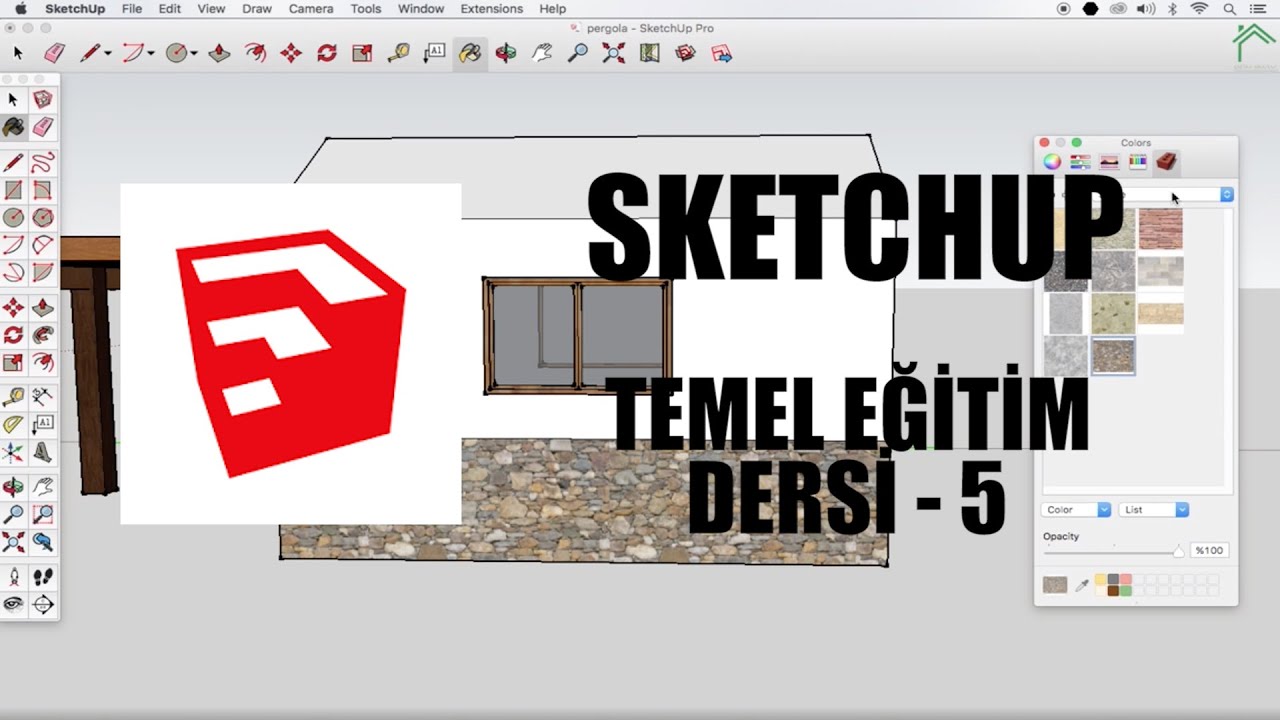This screenshot has height=720, width=1280.
Task: Activate the Paint Bucket tool in top toolbar
Action: 469,53
